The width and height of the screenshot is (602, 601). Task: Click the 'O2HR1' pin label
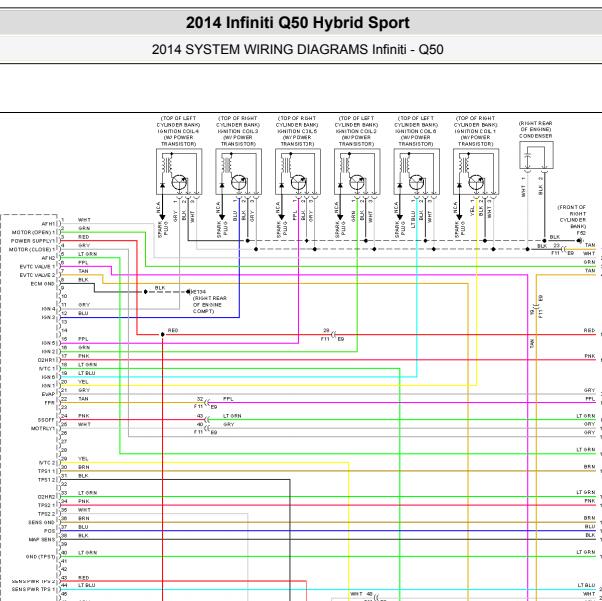point(46,360)
